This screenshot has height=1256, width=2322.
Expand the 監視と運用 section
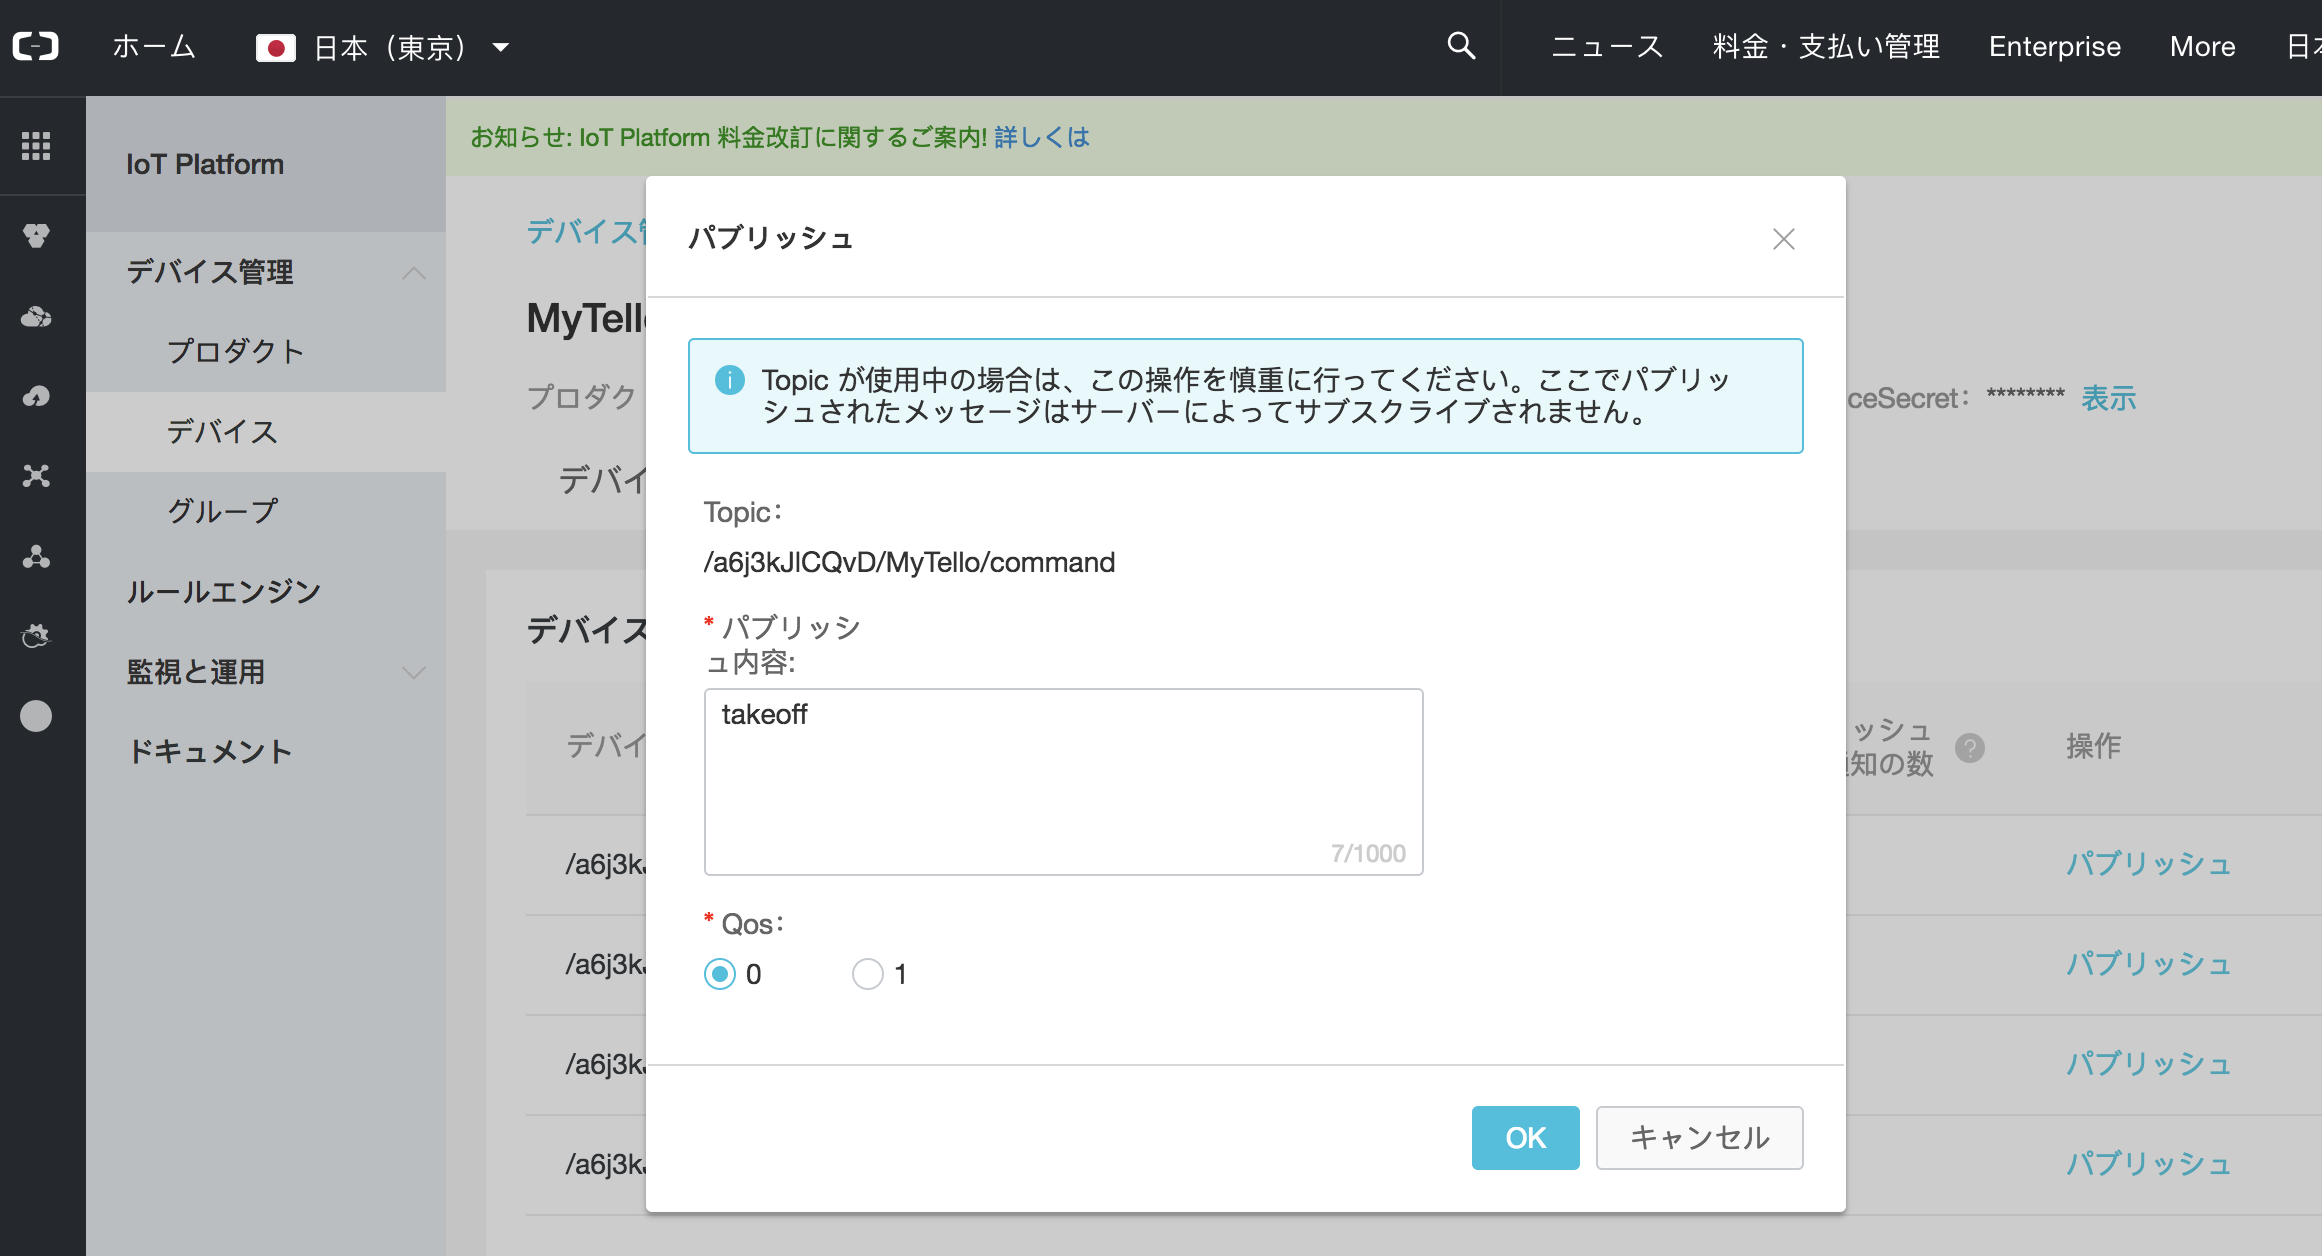pos(414,673)
